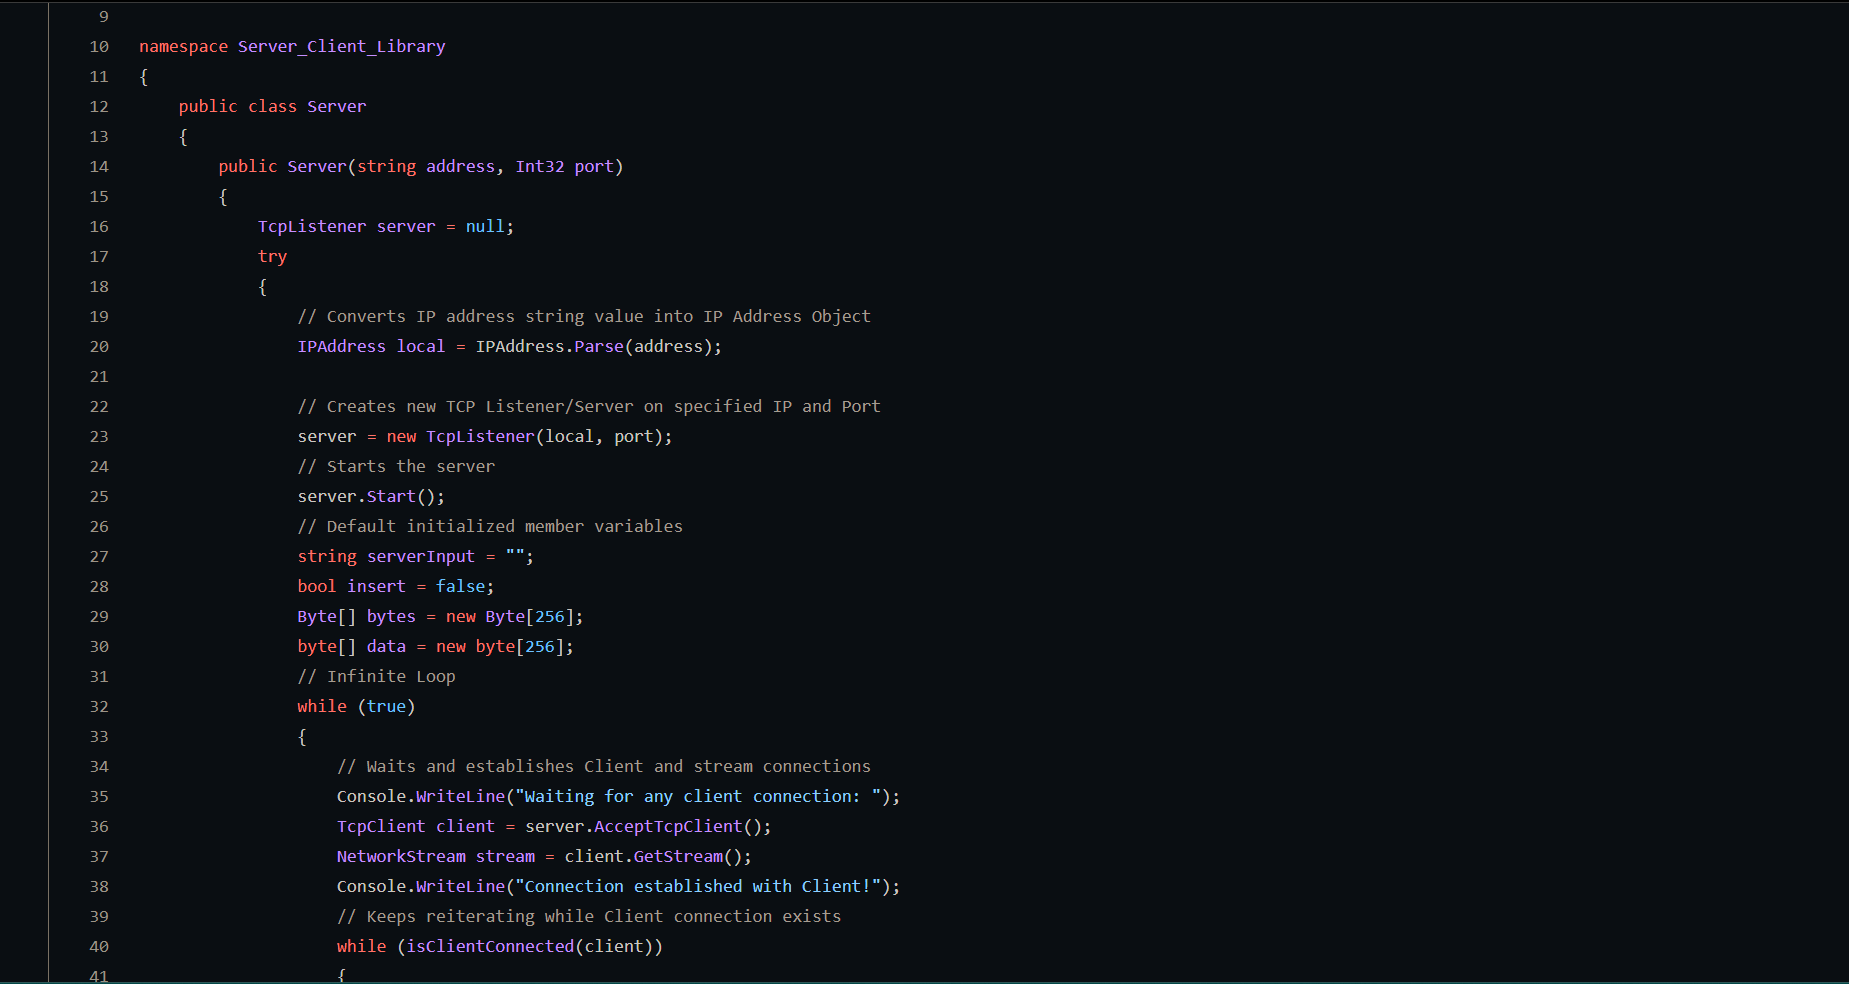This screenshot has height=984, width=1849.
Task: Click the "Waiting for any client connection" string
Action: coord(702,797)
